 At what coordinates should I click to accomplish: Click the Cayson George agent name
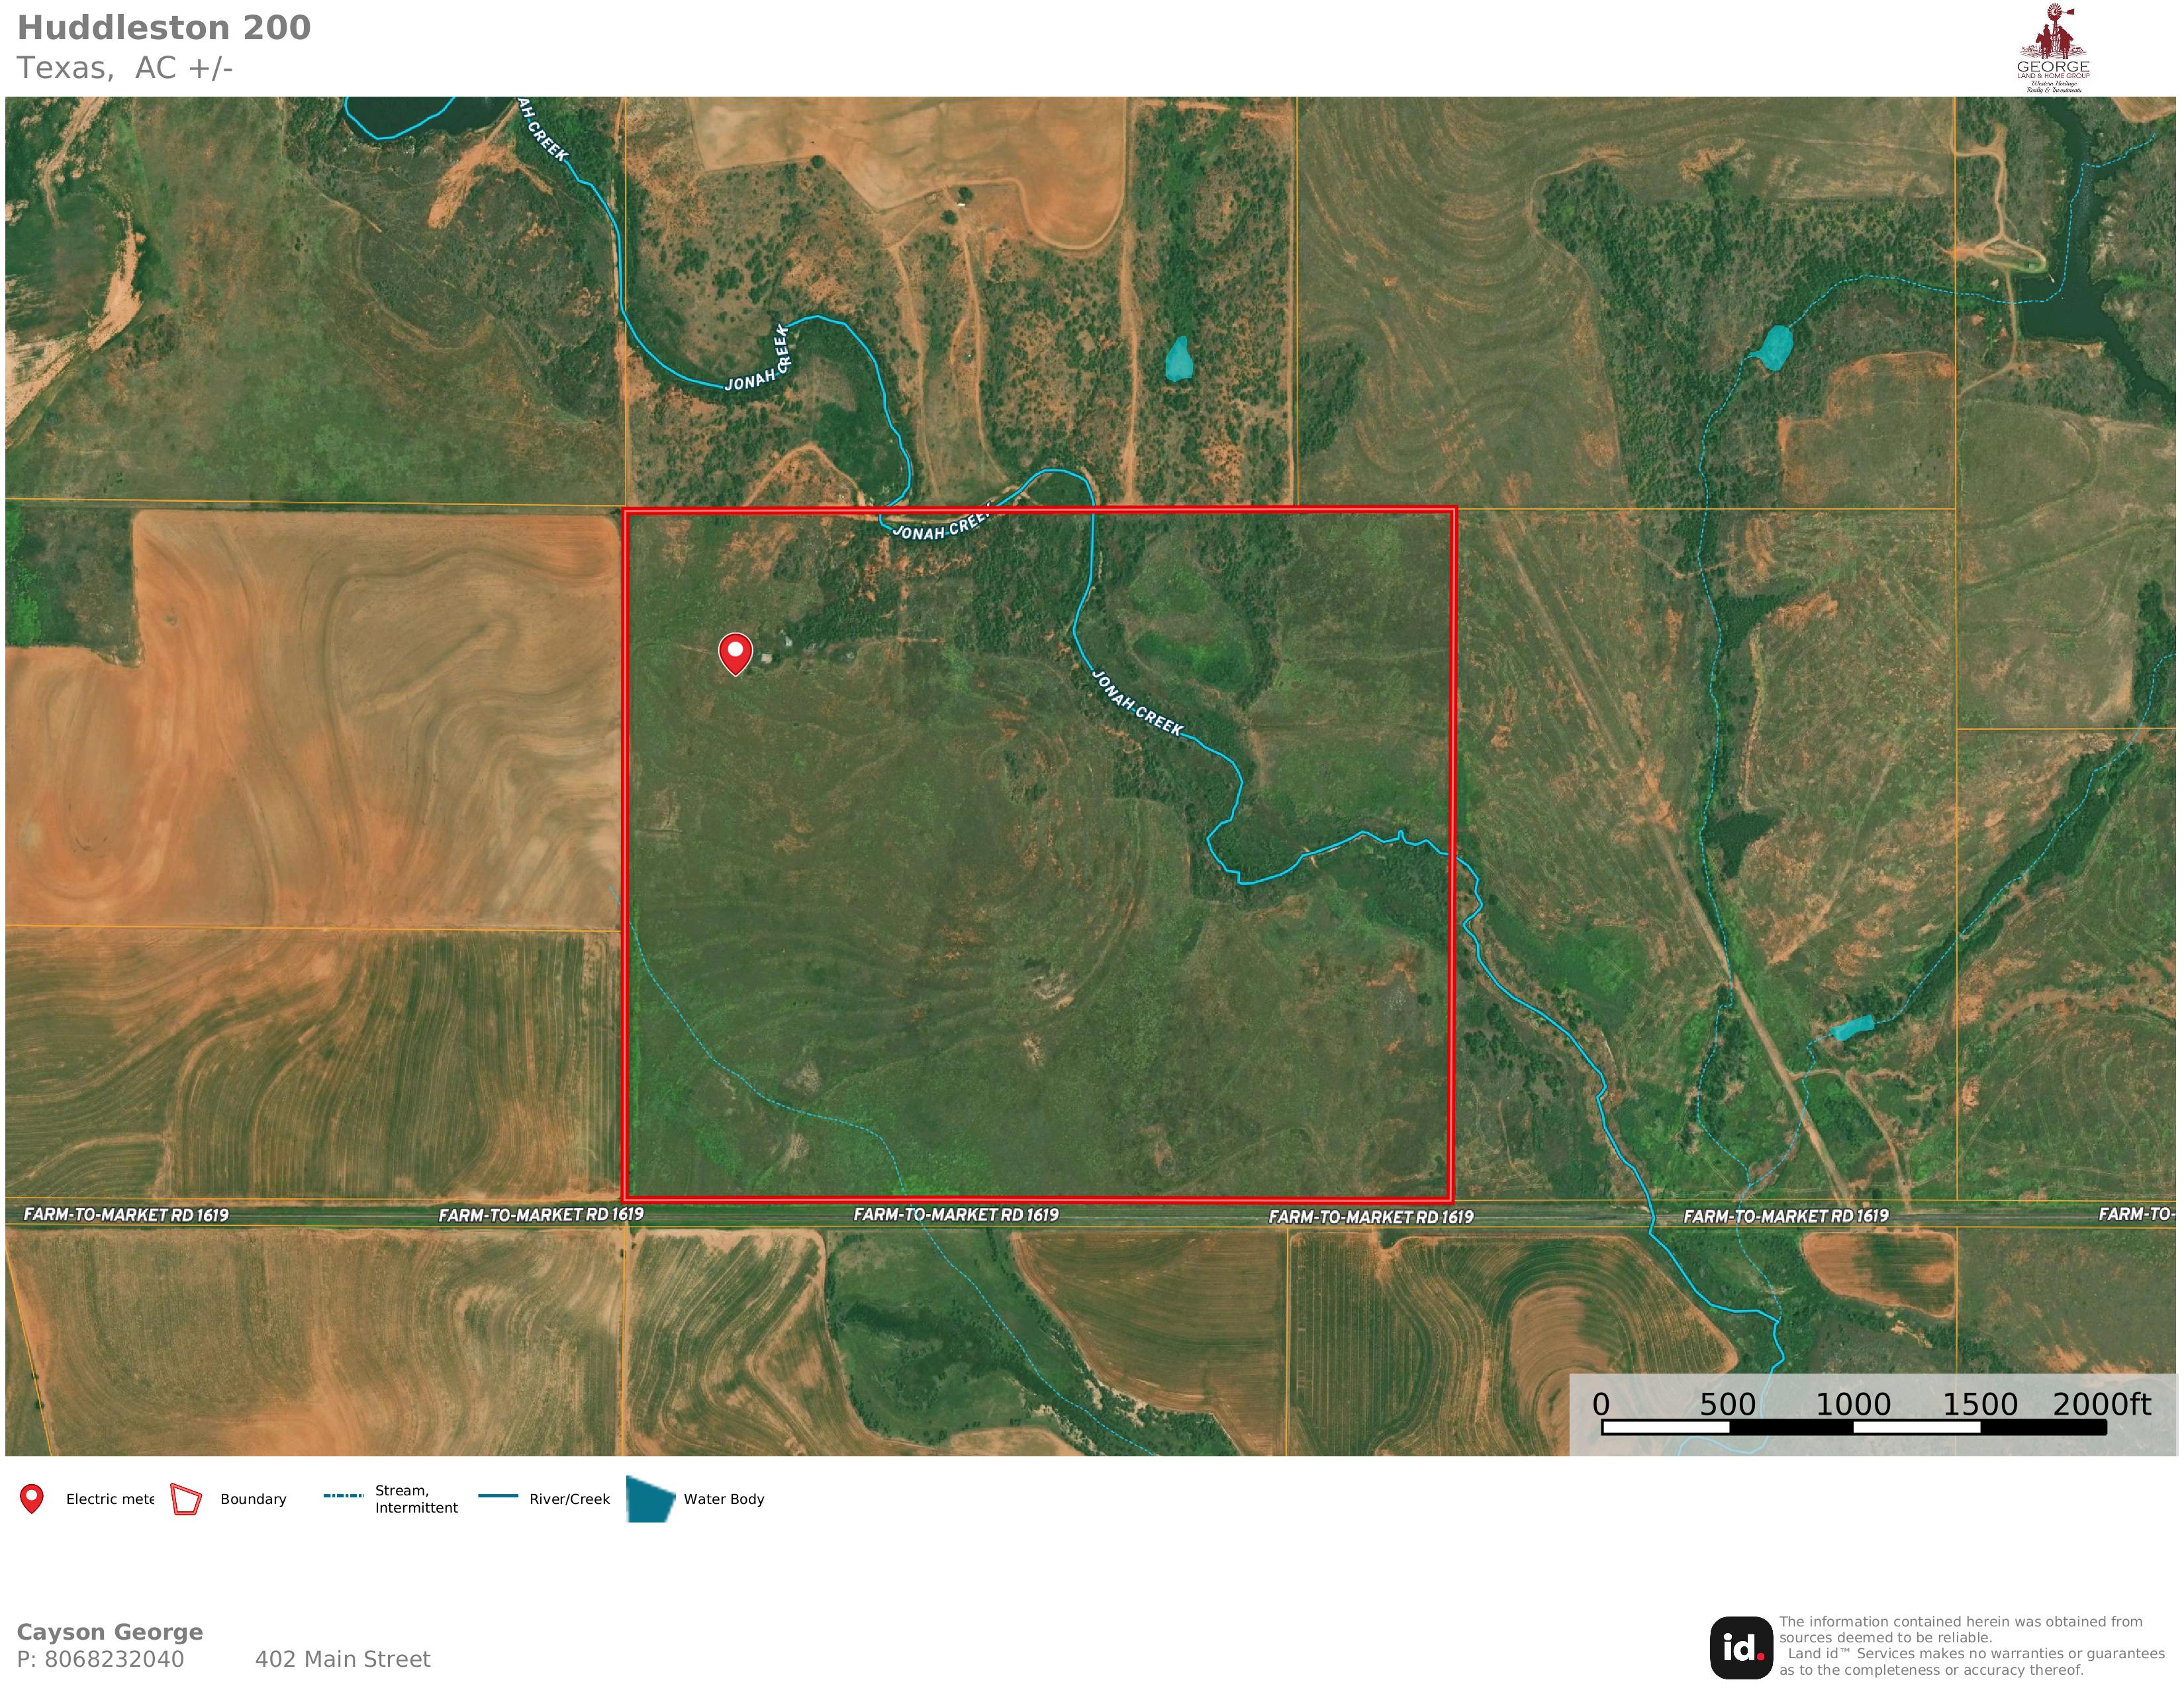coord(110,1631)
